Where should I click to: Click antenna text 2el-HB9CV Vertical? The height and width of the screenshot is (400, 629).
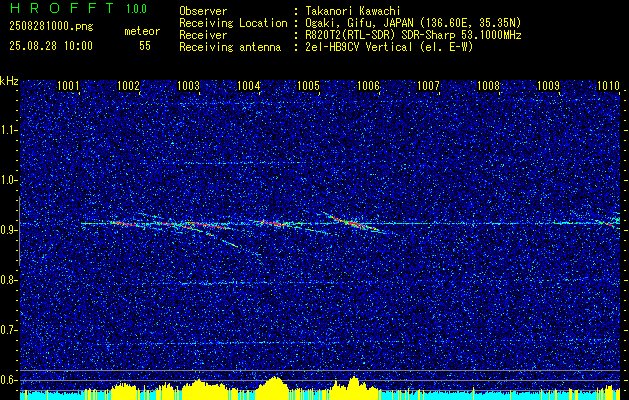pos(359,47)
